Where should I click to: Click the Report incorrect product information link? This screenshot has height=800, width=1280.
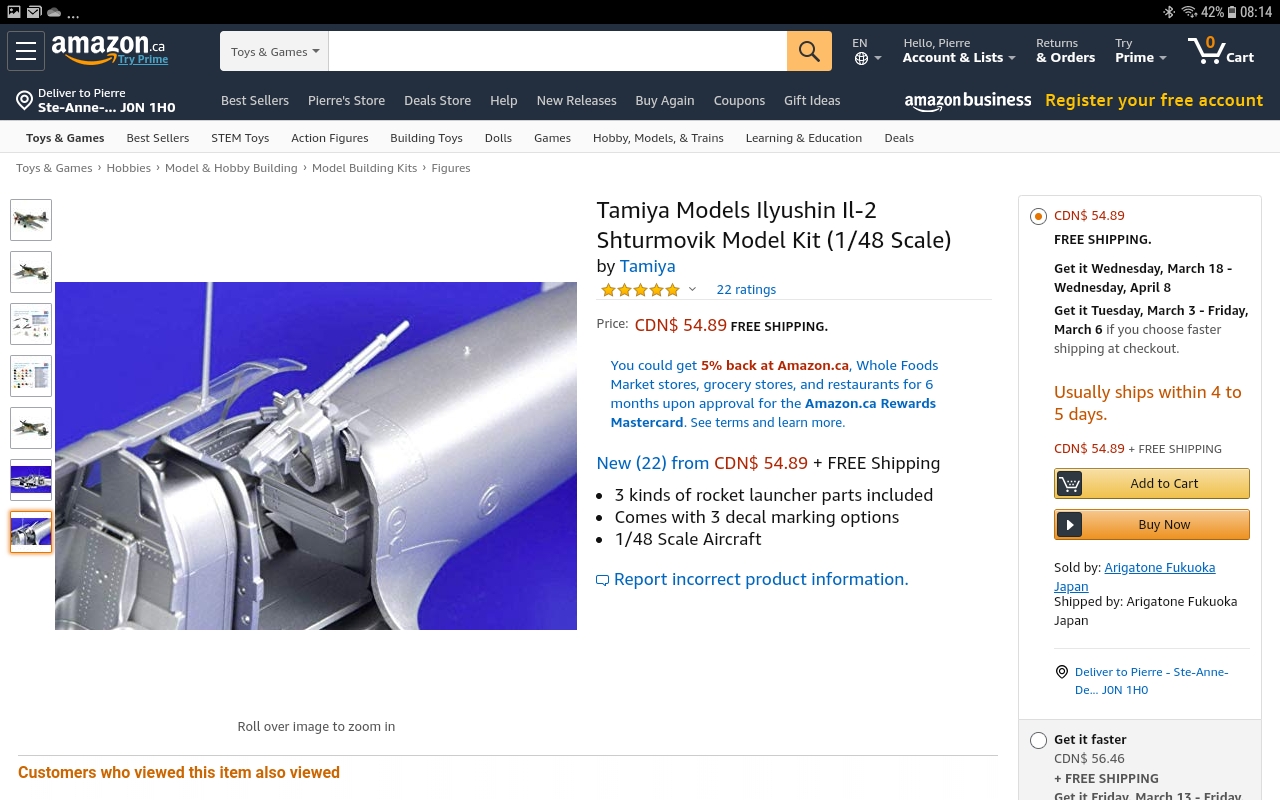point(761,579)
